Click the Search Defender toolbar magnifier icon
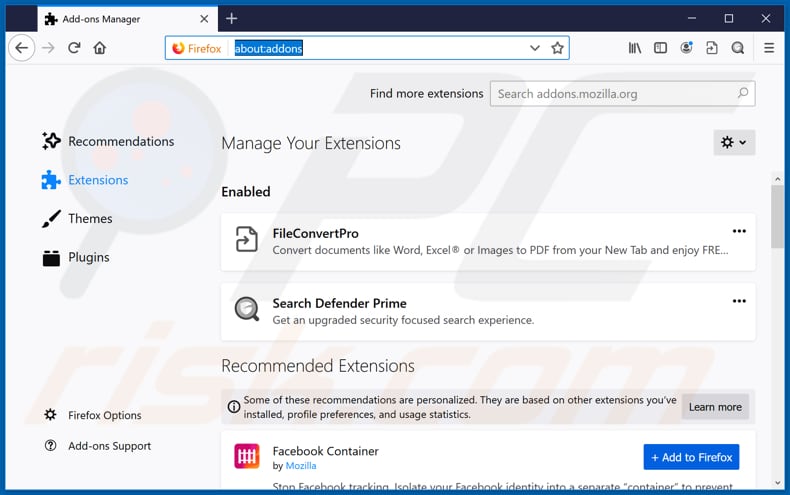Image resolution: width=790 pixels, height=495 pixels. (x=738, y=48)
